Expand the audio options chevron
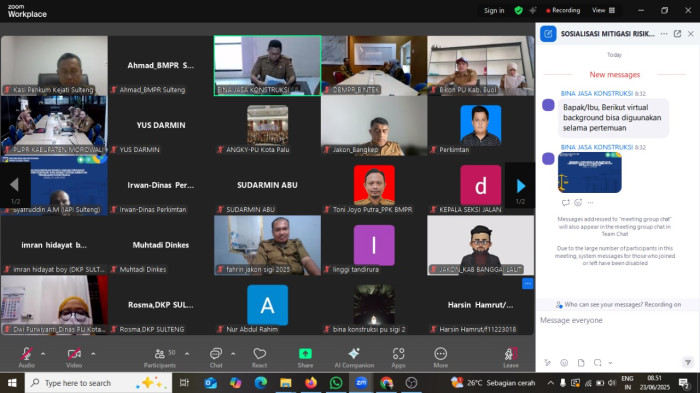The image size is (700, 393). point(43,354)
